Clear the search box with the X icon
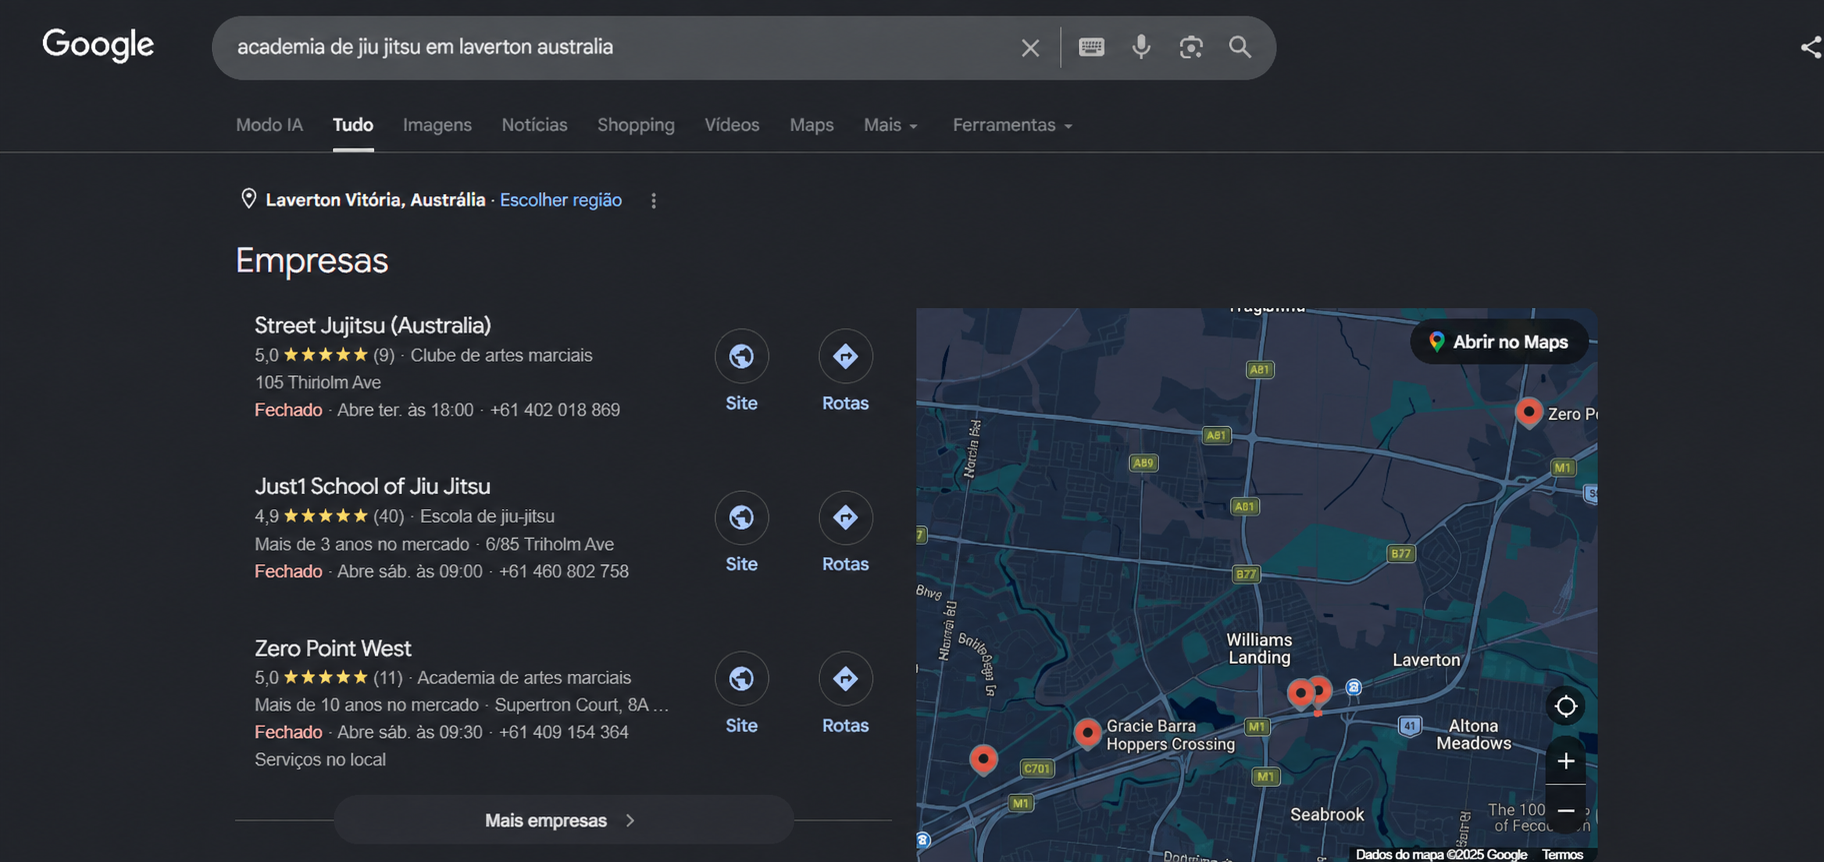Viewport: 1824px width, 862px height. 1030,47
